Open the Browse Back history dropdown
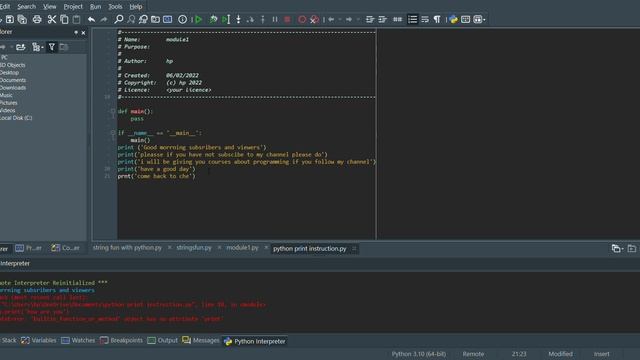640x360 pixels. pyautogui.click(x=340, y=20)
